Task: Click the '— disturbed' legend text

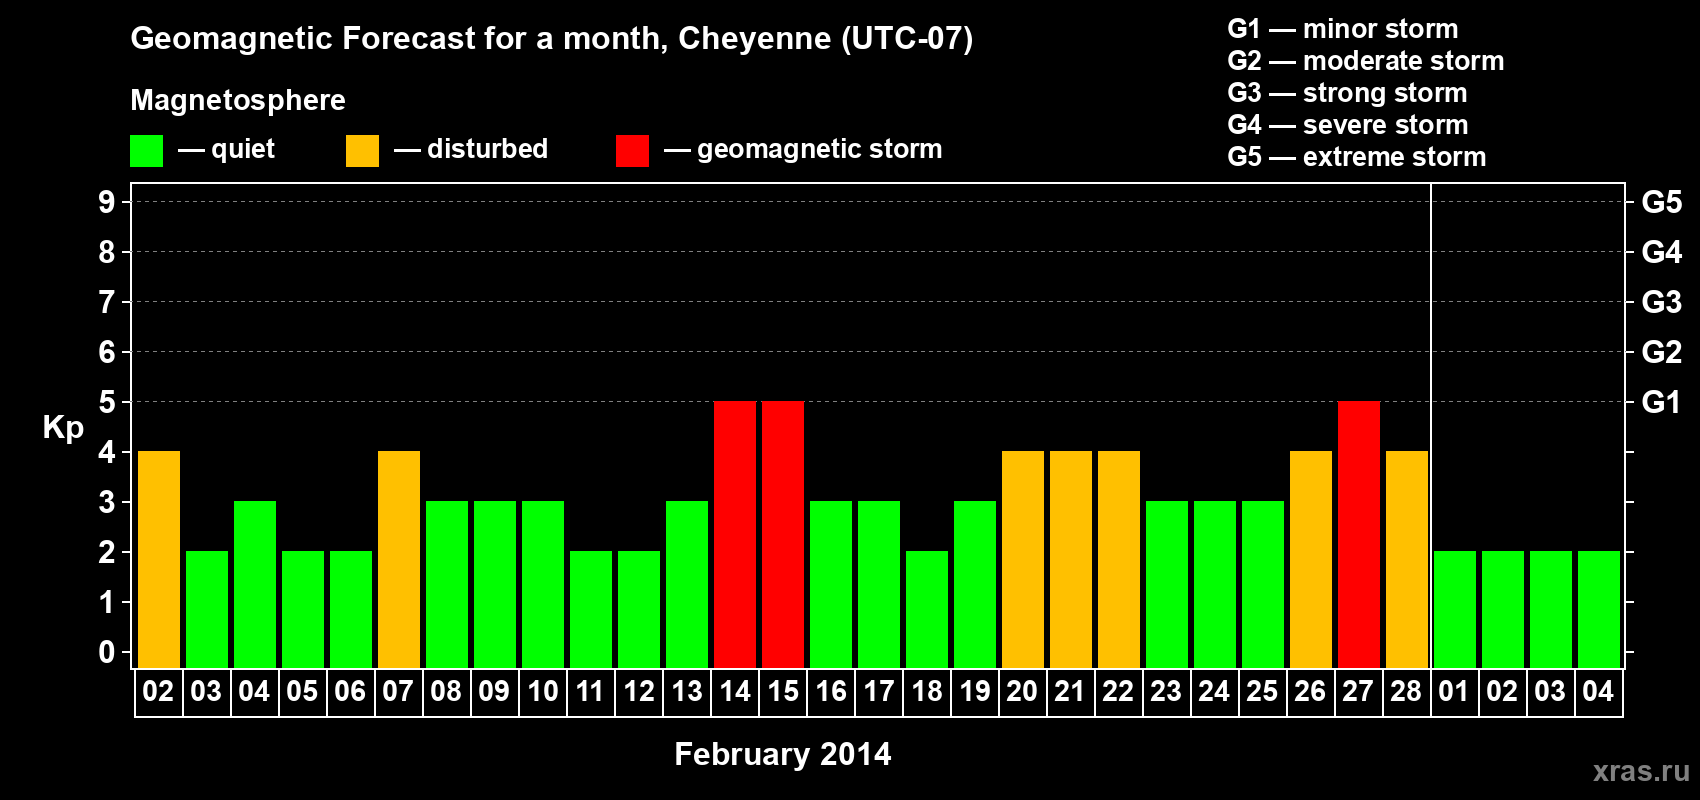Action: [x=471, y=149]
